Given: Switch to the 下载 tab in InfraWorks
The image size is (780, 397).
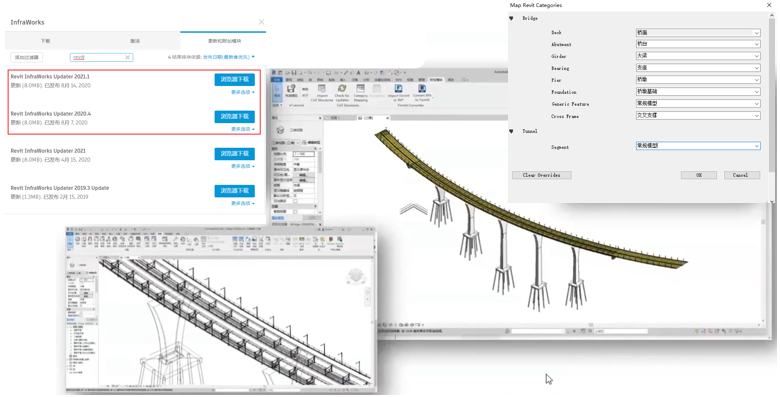Looking at the screenshot, I should pyautogui.click(x=45, y=41).
